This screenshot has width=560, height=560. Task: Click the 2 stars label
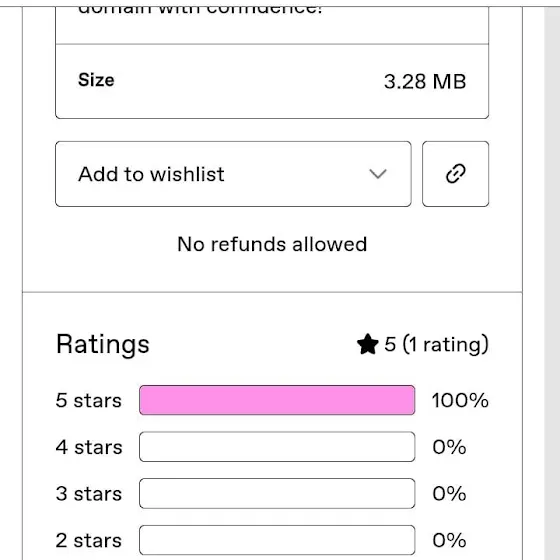click(x=89, y=540)
